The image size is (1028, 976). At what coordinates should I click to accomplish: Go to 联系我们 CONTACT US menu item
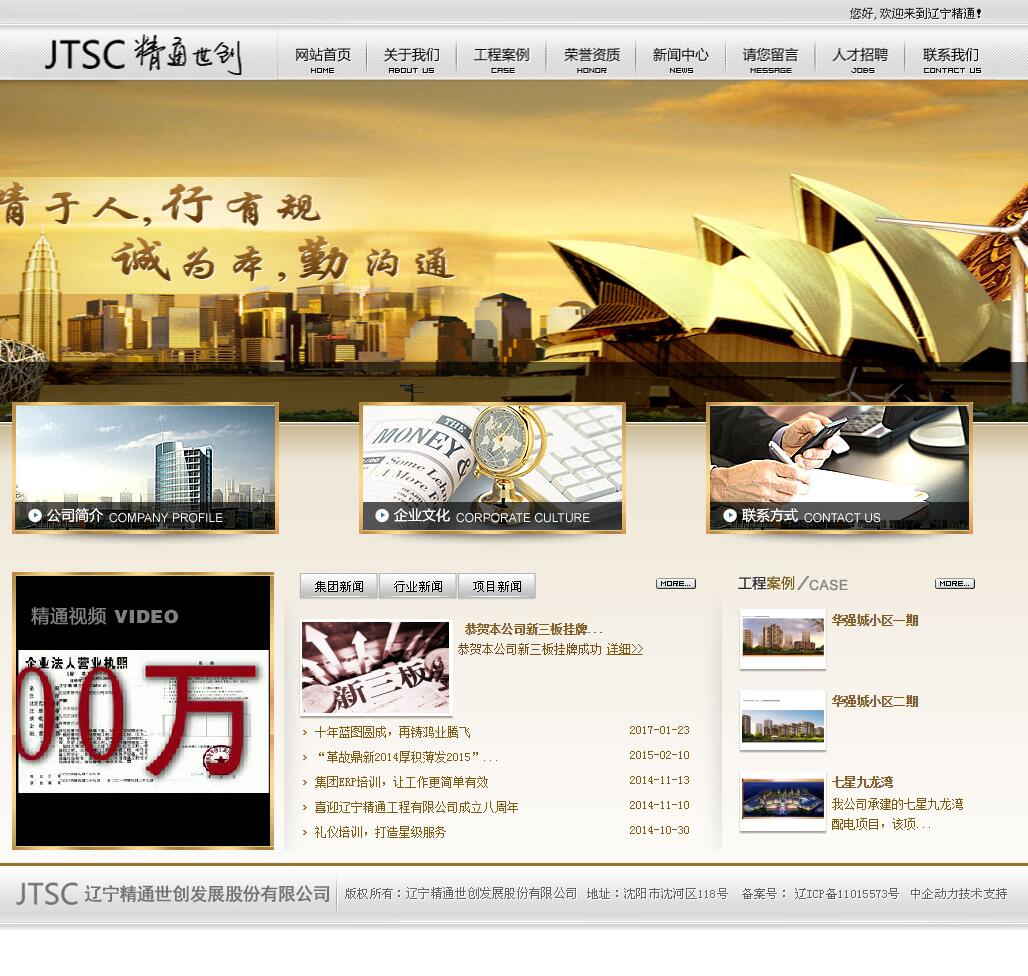[951, 60]
